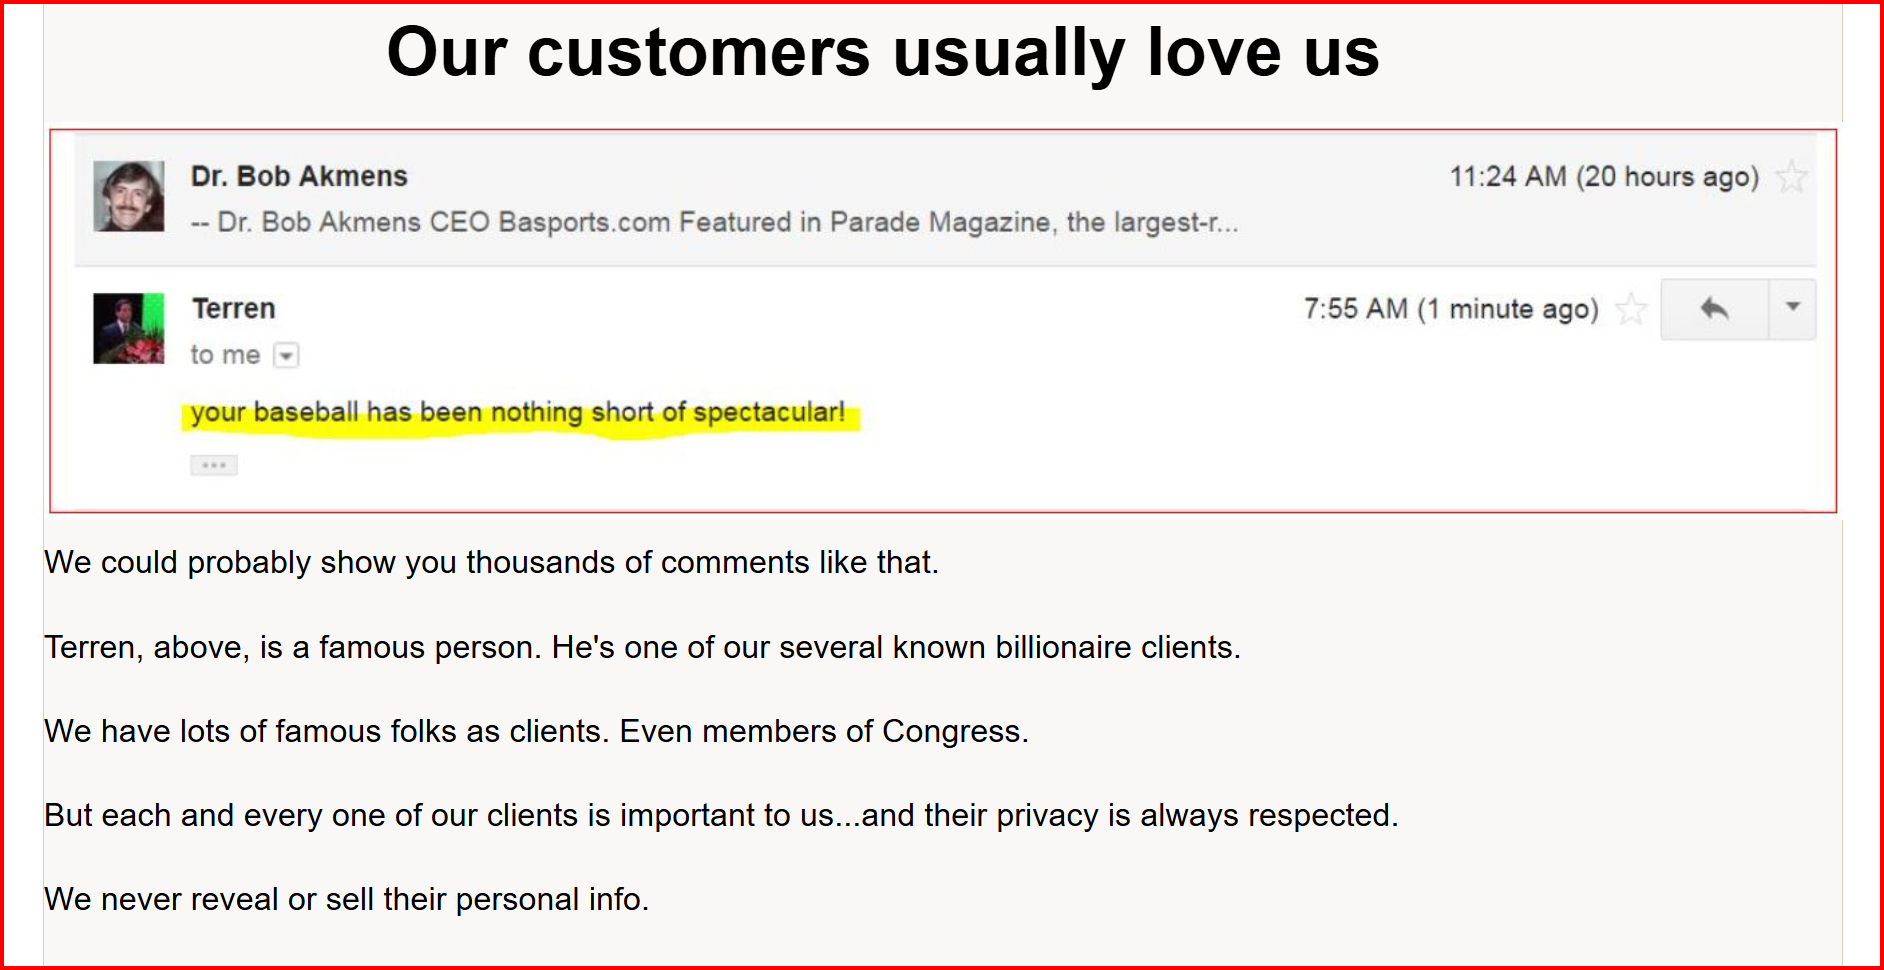This screenshot has width=1884, height=970.
Task: Expand the collapsed Parade Magazine snippet
Action: (714, 222)
